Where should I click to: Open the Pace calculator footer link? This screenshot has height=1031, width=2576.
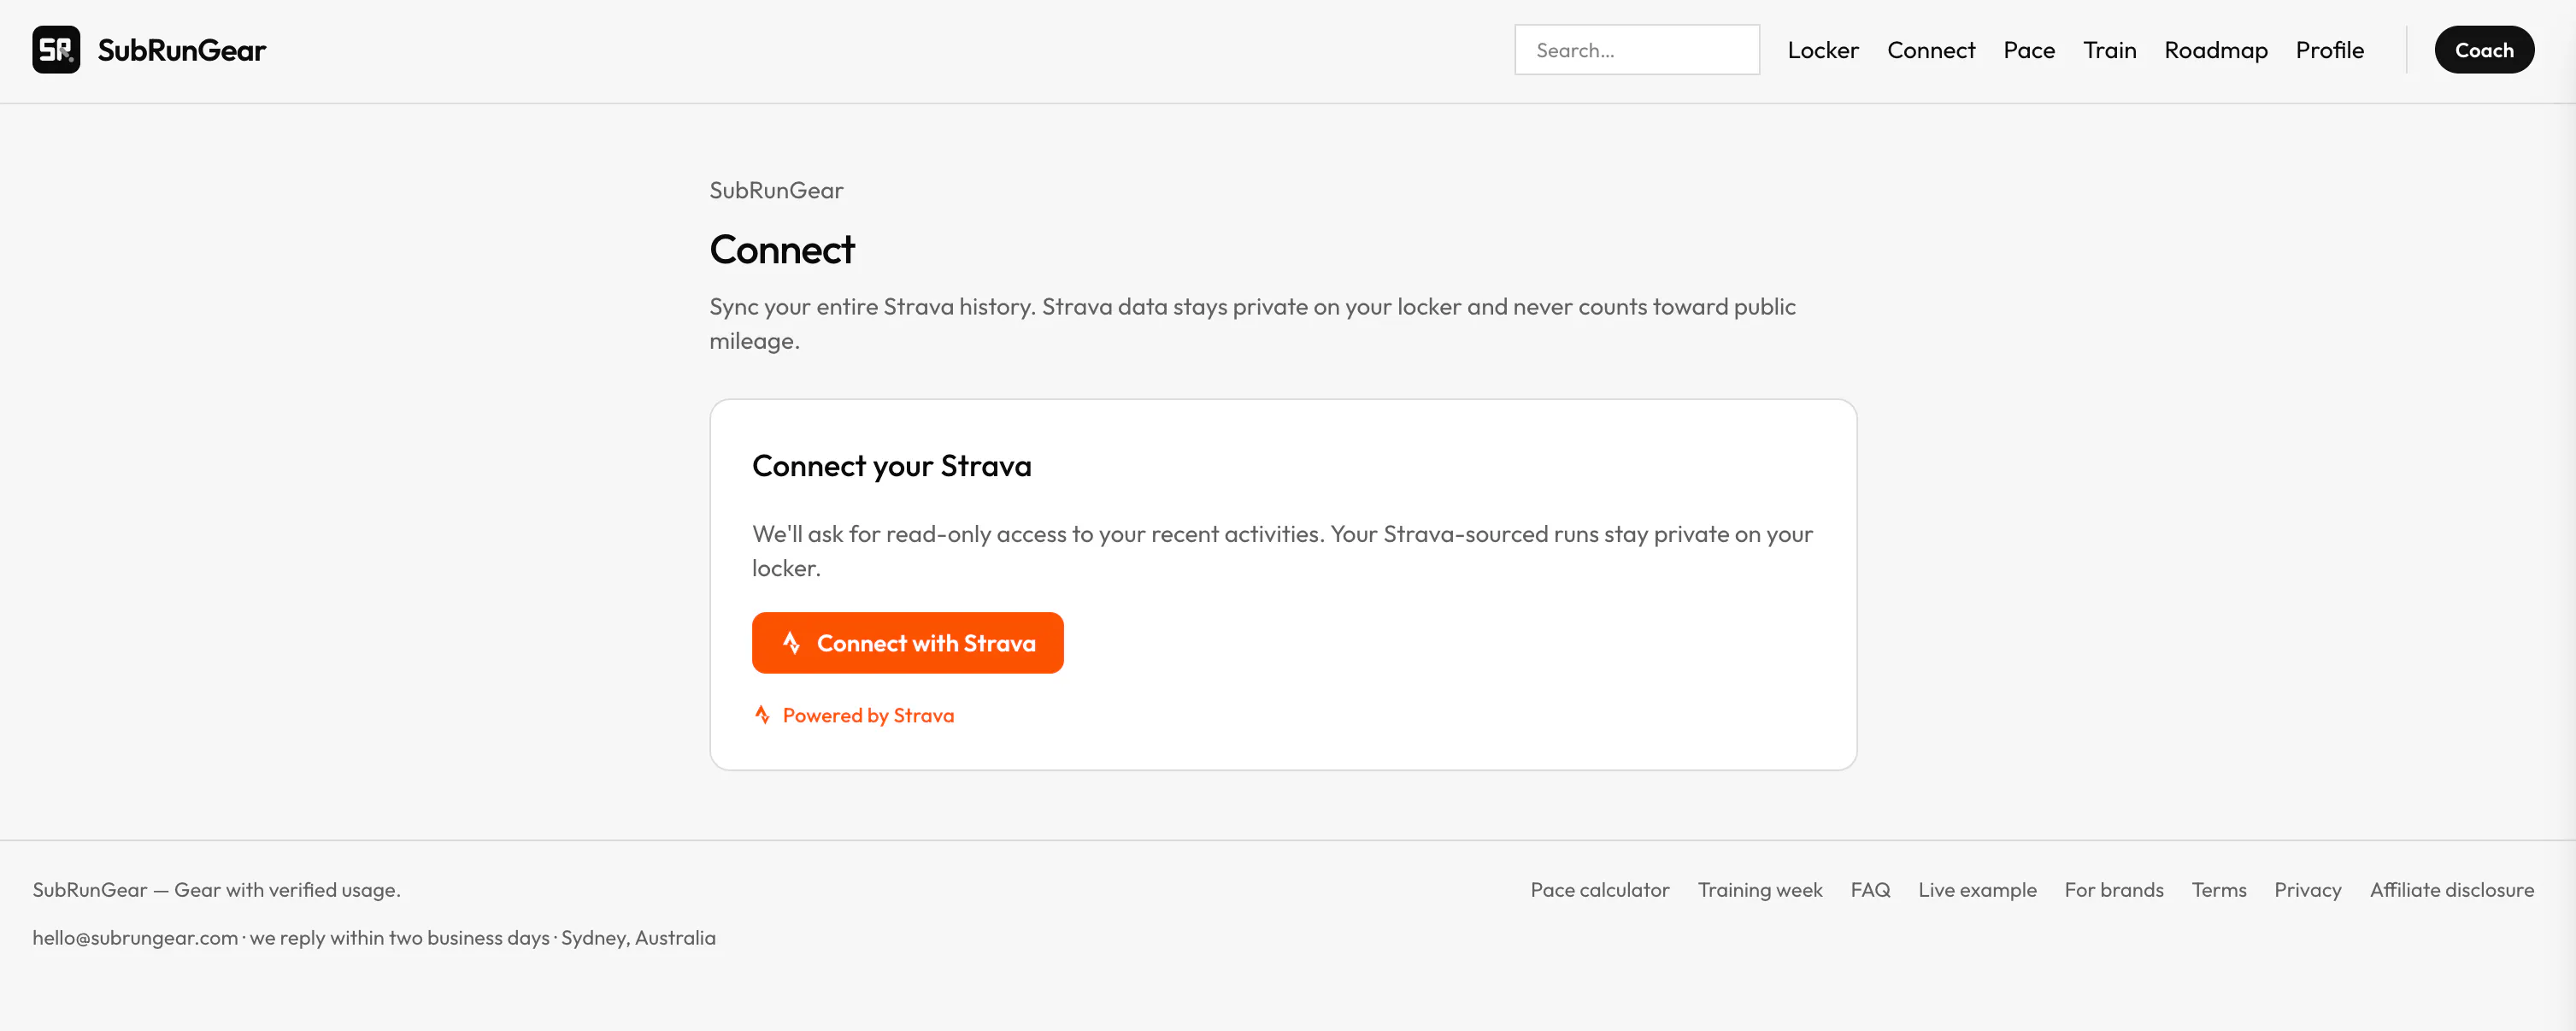[x=1599, y=890]
